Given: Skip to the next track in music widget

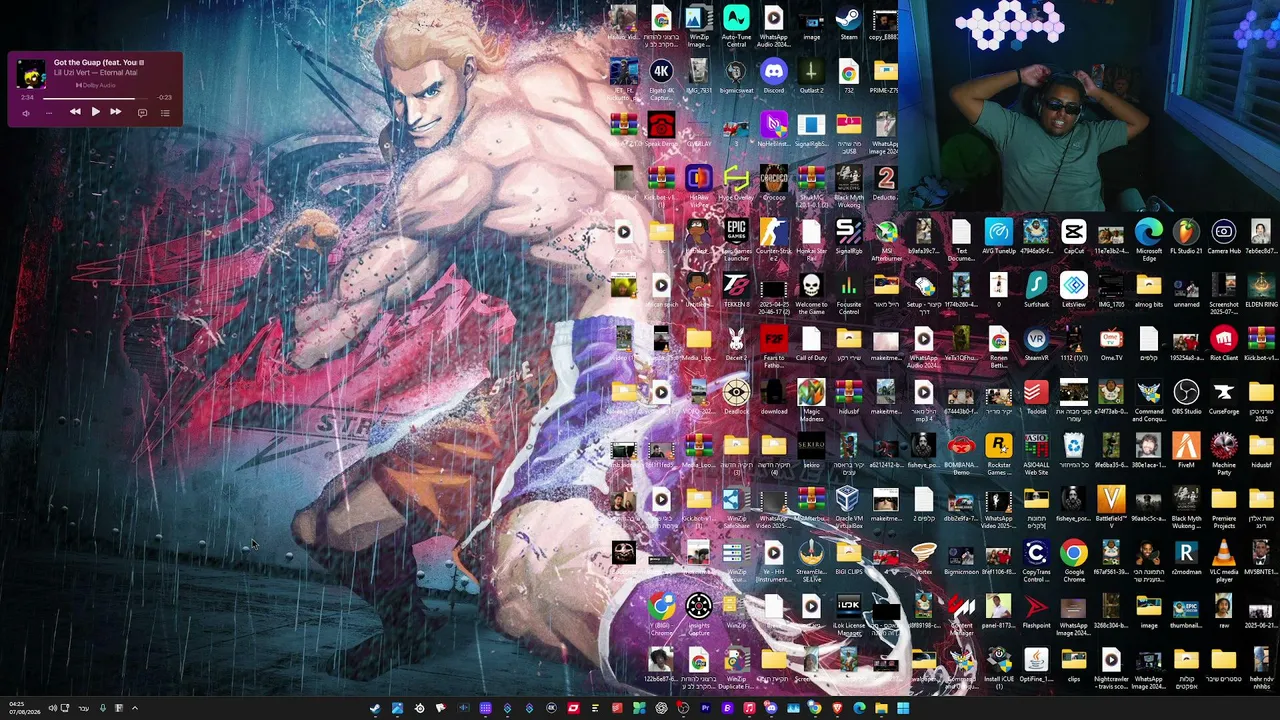Looking at the screenshot, I should [115, 112].
